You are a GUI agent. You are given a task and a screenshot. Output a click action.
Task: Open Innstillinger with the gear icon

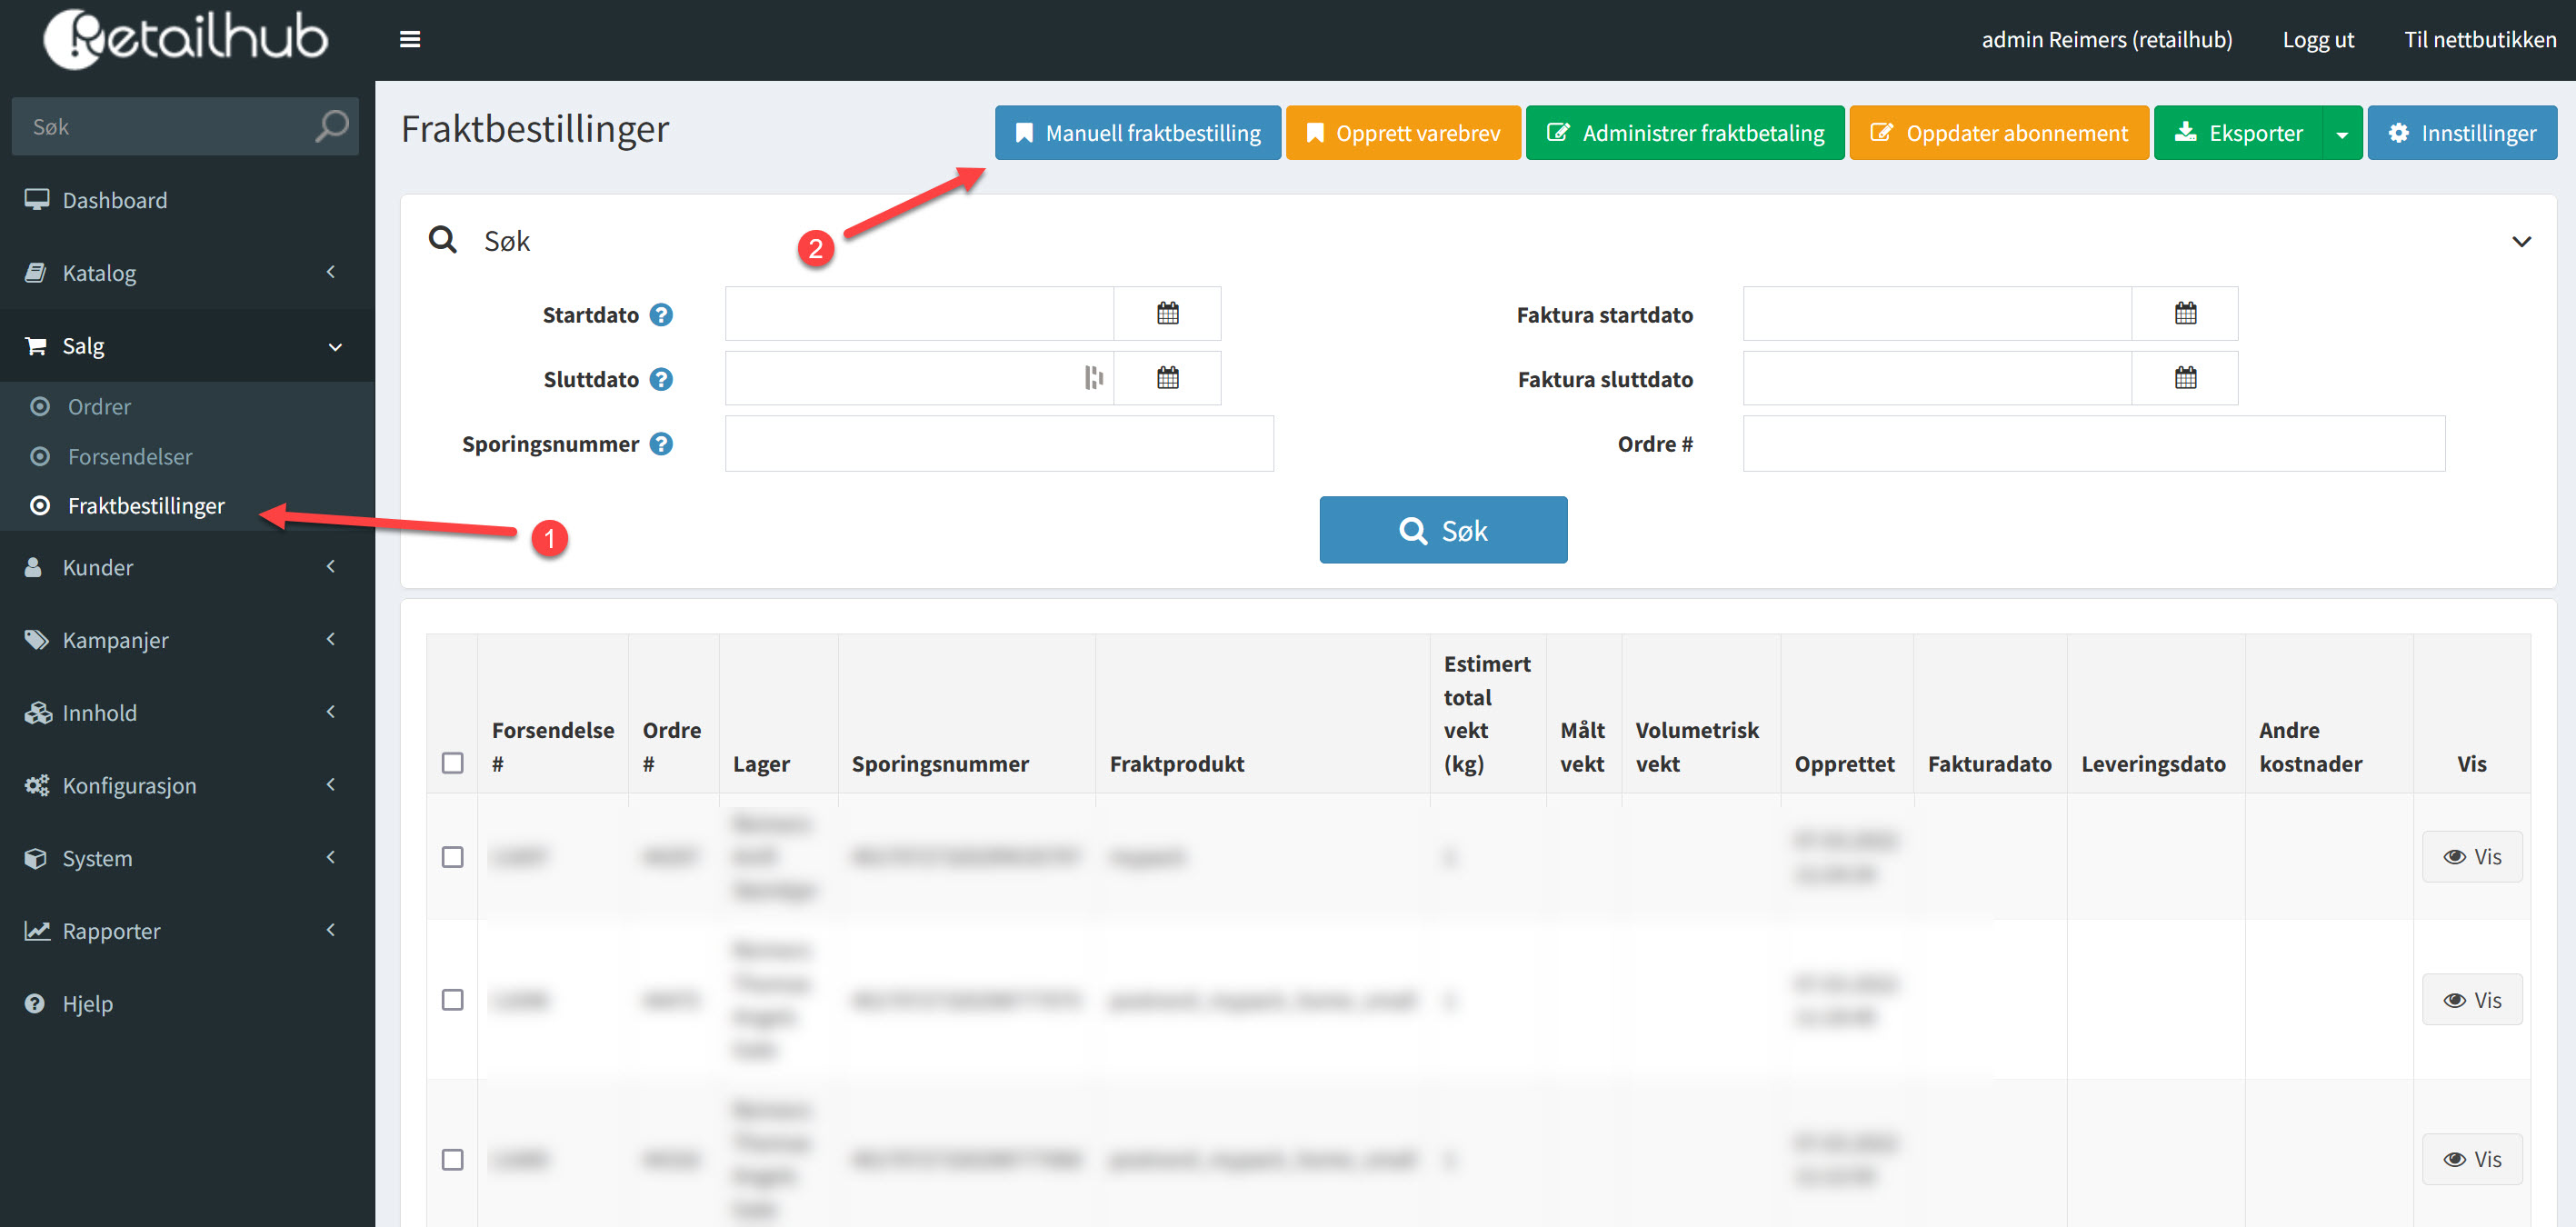(2461, 133)
